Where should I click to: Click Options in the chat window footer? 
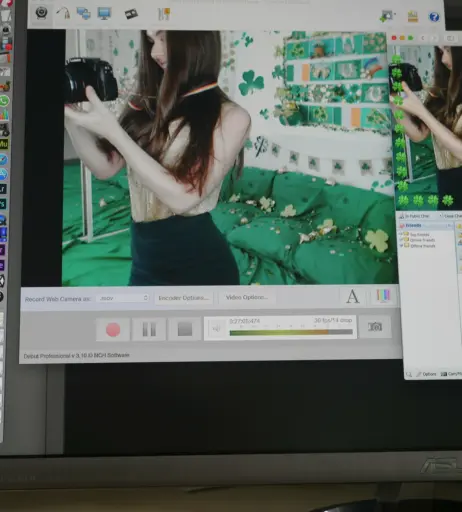[427, 374]
